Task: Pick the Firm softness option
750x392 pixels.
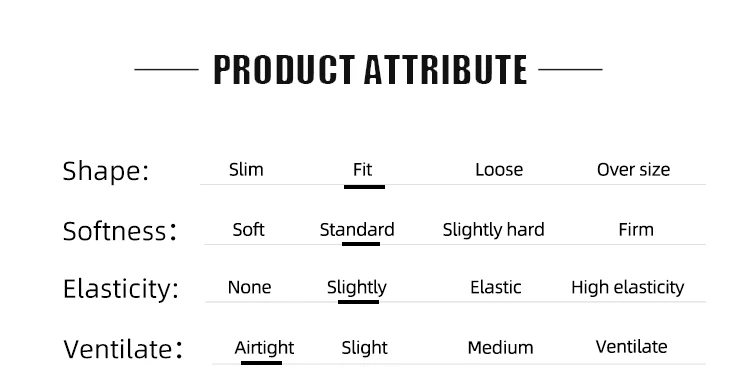Action: 636,230
